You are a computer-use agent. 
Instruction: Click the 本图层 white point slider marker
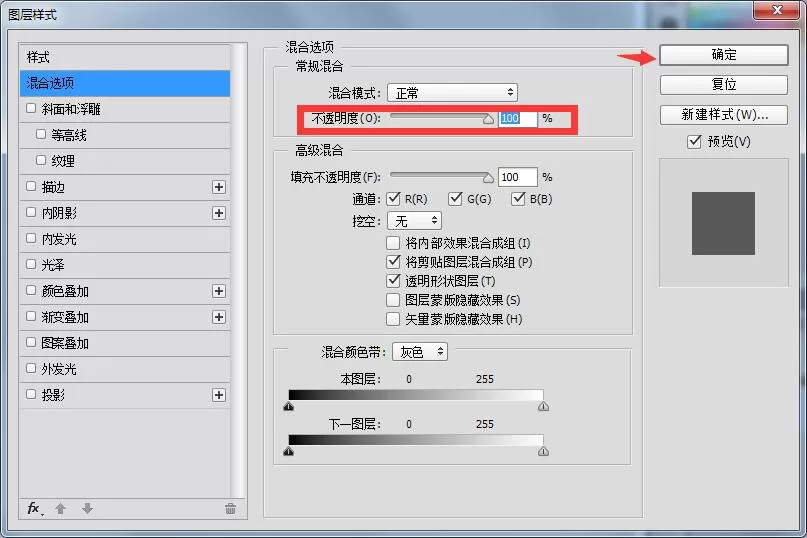(543, 407)
